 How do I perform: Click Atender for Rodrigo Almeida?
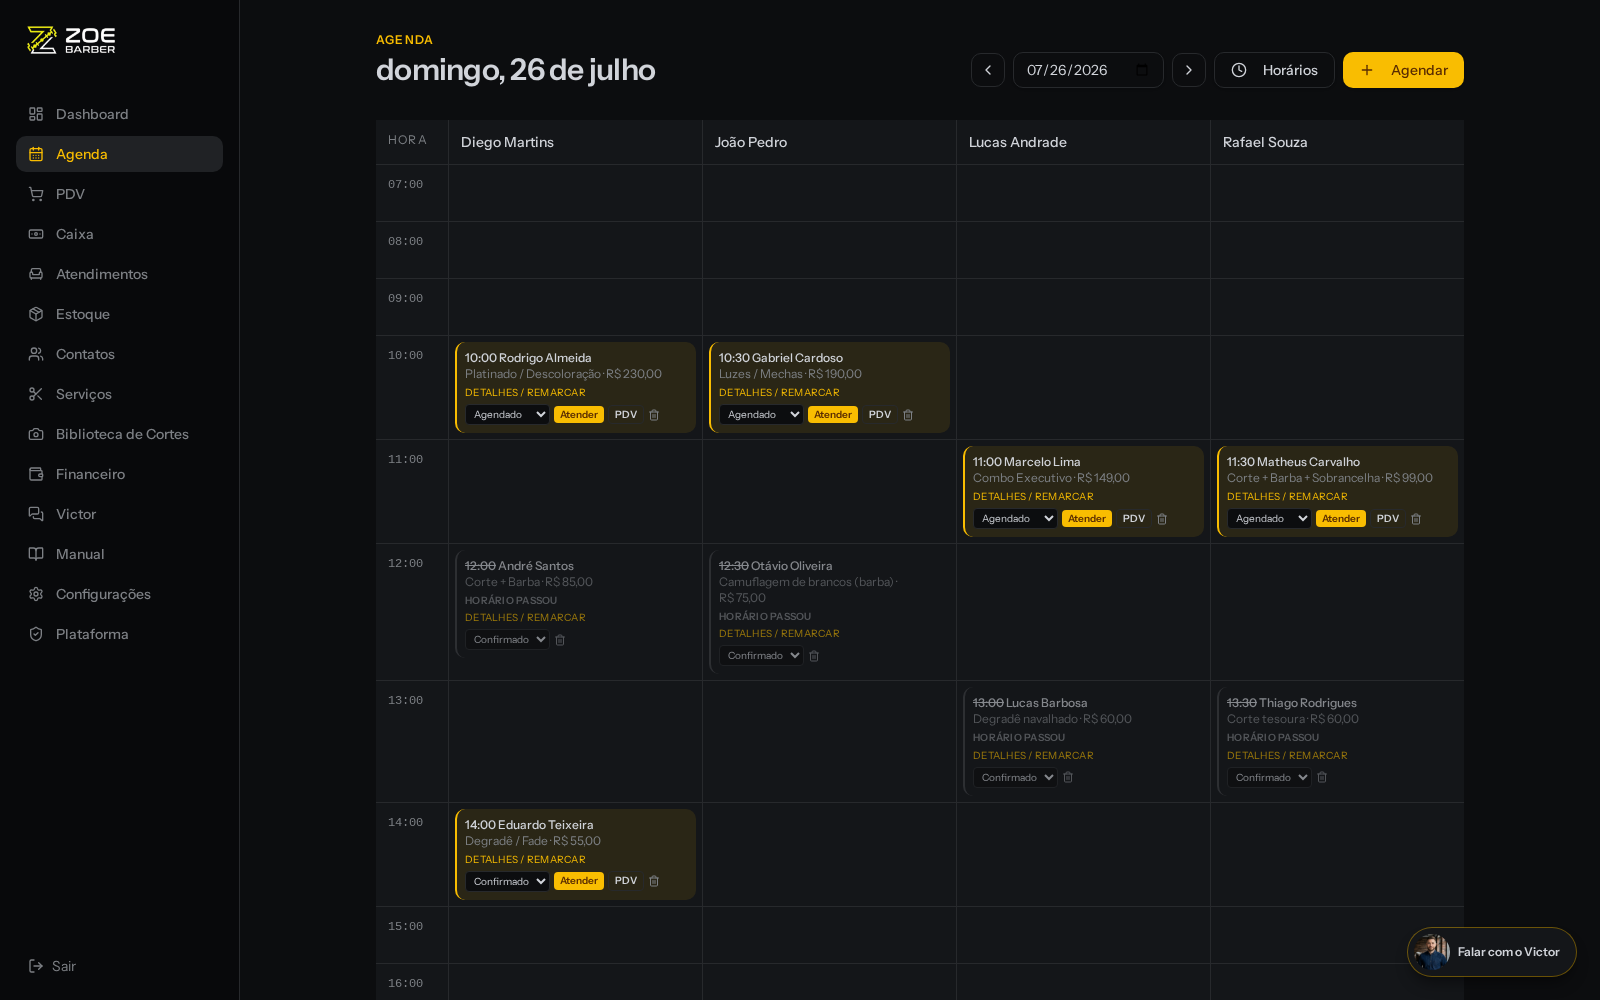(579, 415)
